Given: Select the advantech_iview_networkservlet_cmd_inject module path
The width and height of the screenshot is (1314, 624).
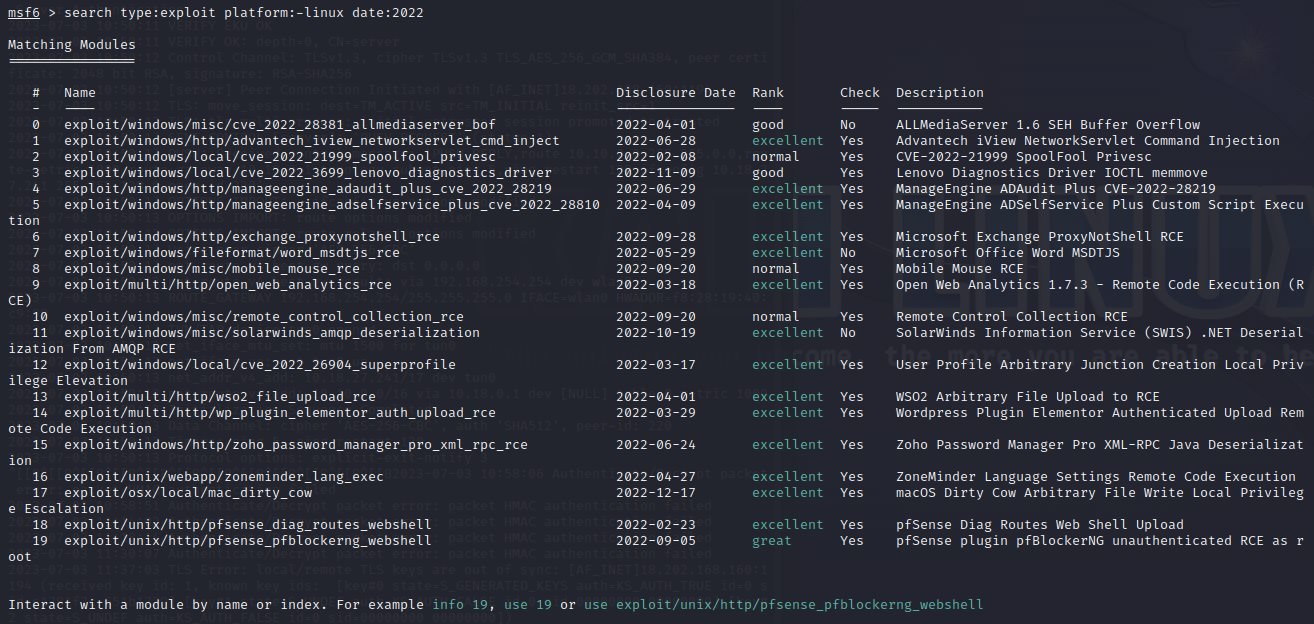Looking at the screenshot, I should 312,141.
